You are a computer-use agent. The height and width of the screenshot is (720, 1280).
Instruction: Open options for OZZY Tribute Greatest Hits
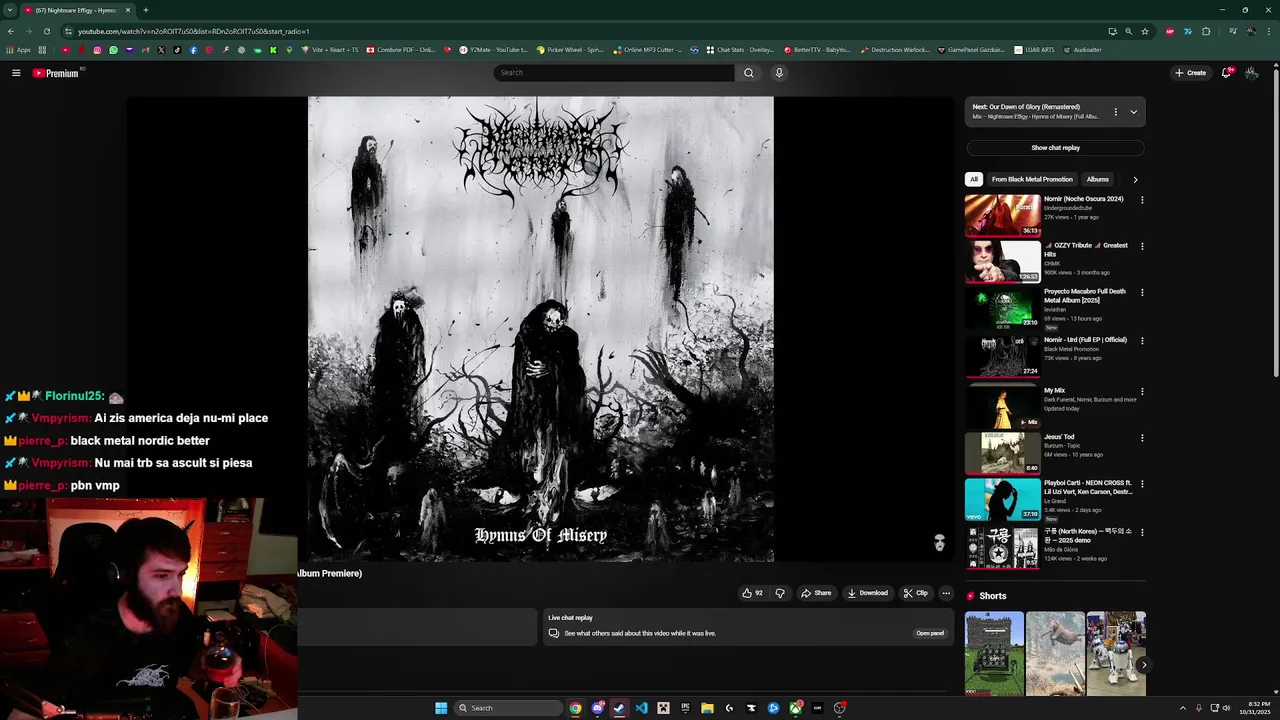click(x=1142, y=246)
